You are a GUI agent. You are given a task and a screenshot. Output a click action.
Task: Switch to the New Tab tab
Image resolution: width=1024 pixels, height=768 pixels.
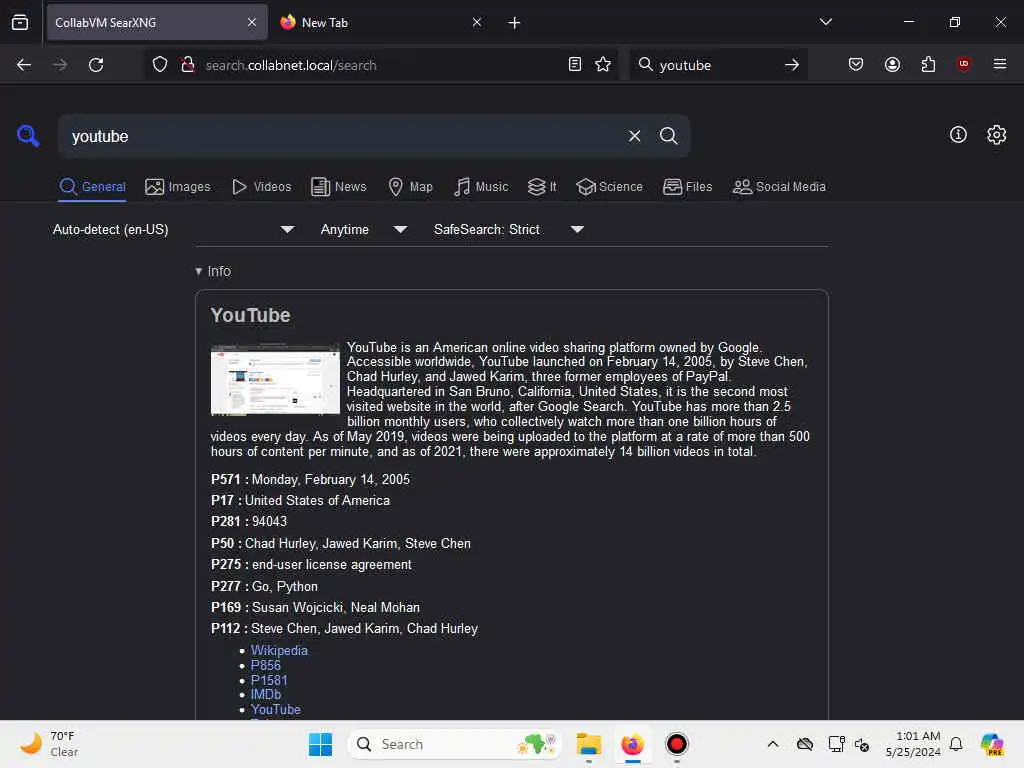379,22
